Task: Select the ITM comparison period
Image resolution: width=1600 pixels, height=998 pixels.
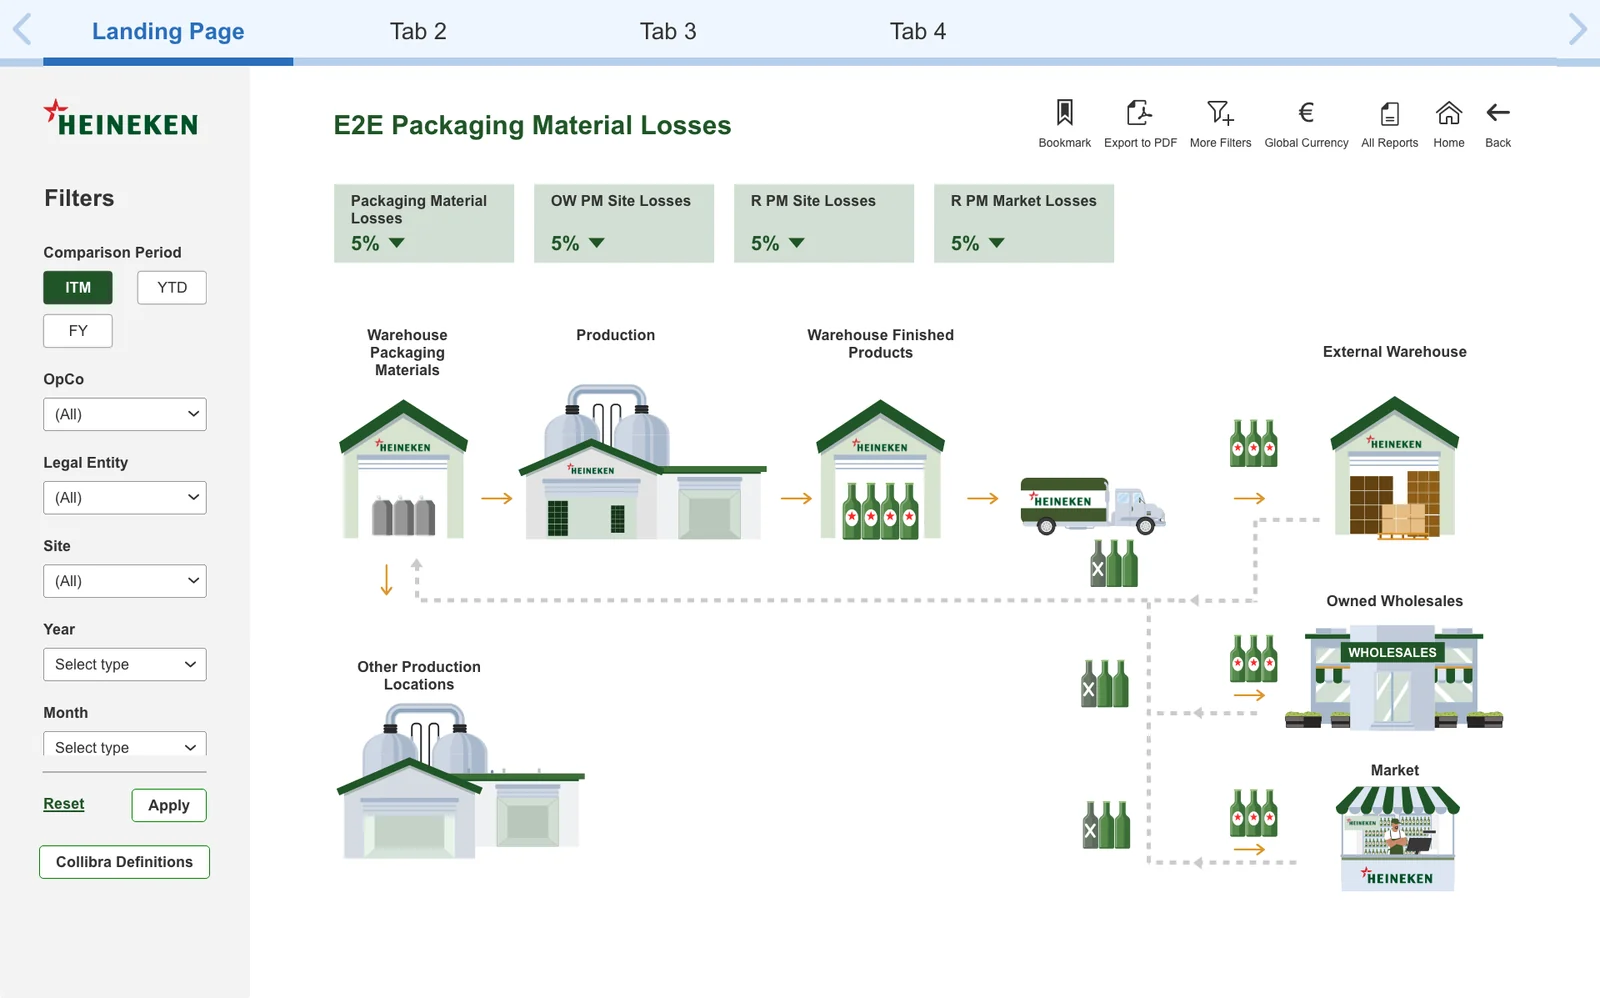Action: (x=78, y=288)
